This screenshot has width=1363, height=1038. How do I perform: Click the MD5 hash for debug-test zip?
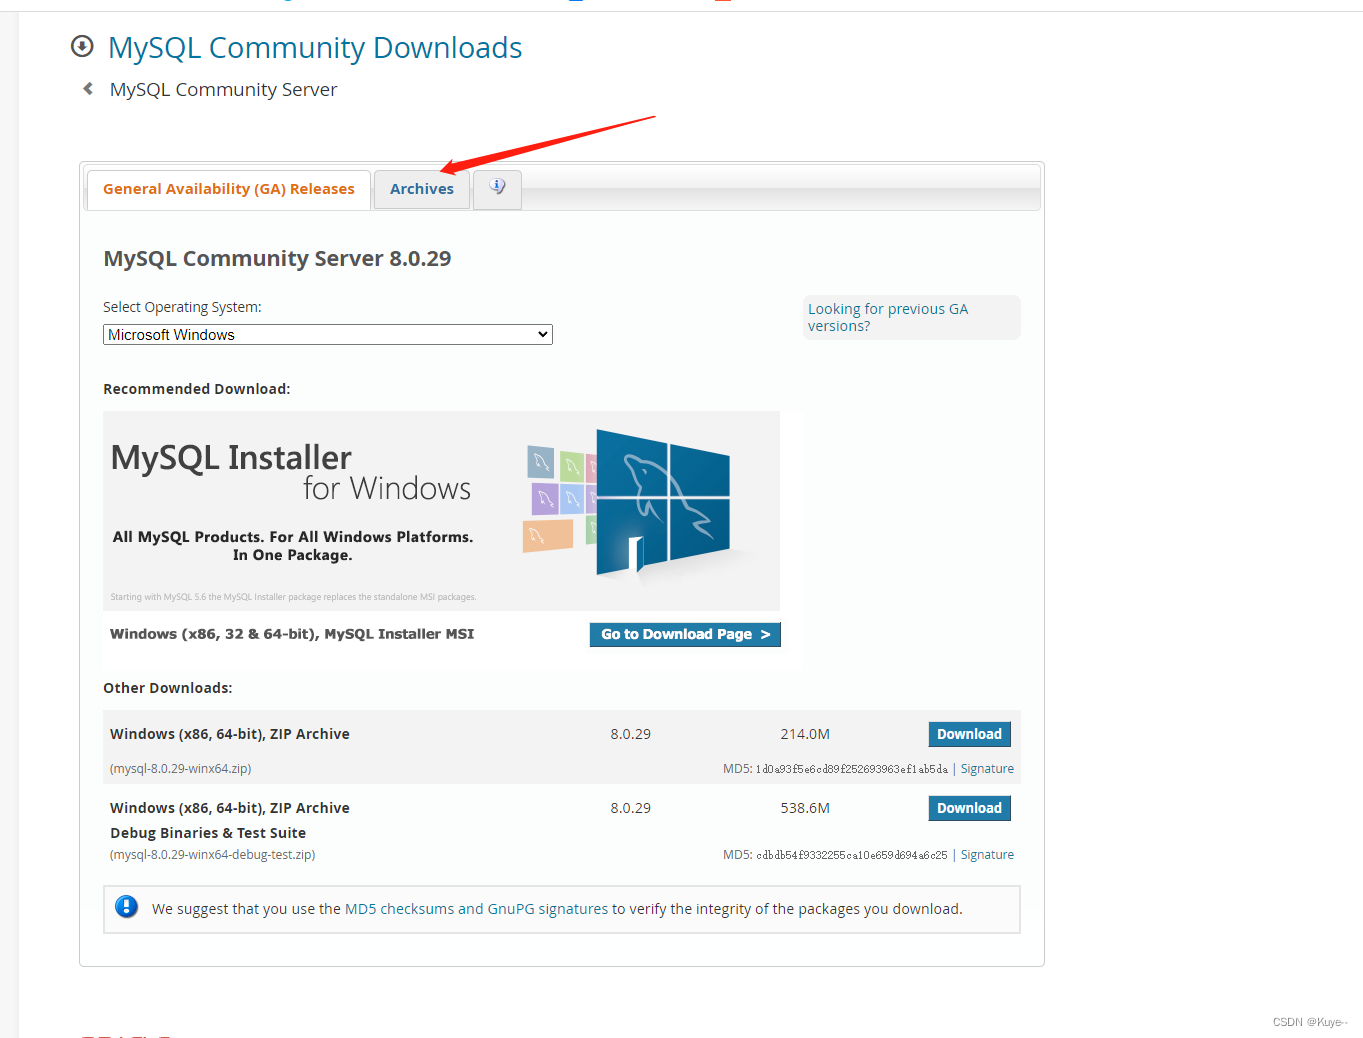coord(851,855)
